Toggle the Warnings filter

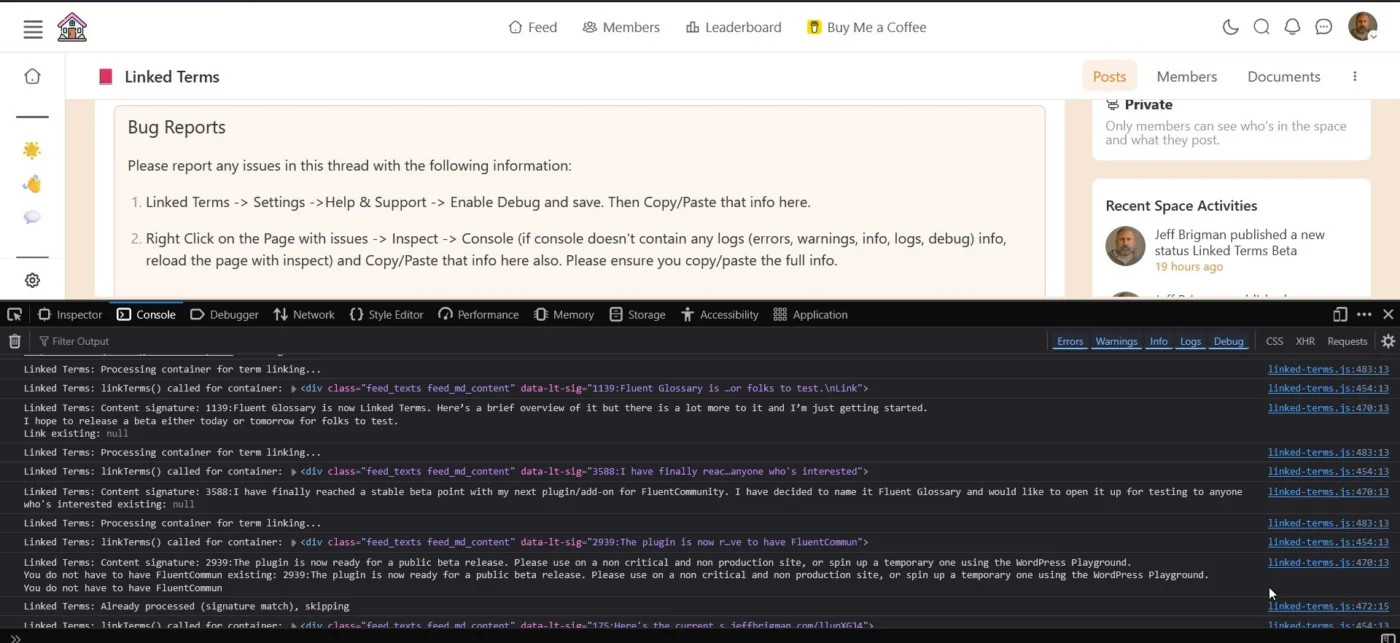point(1116,341)
